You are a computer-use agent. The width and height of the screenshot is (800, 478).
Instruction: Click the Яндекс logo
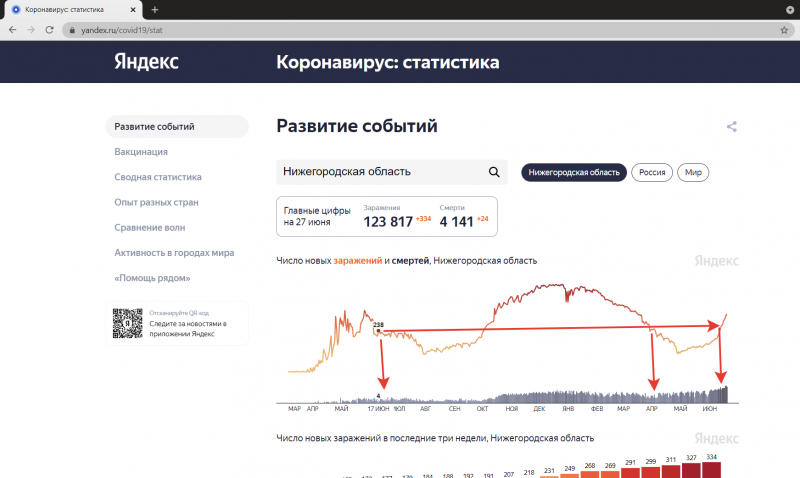coord(146,62)
